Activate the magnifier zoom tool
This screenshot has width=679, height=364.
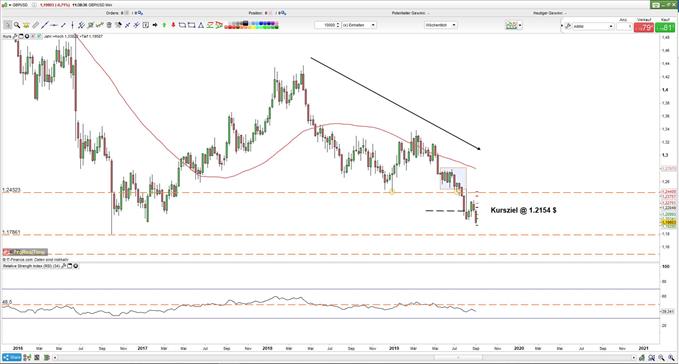[x=17, y=25]
